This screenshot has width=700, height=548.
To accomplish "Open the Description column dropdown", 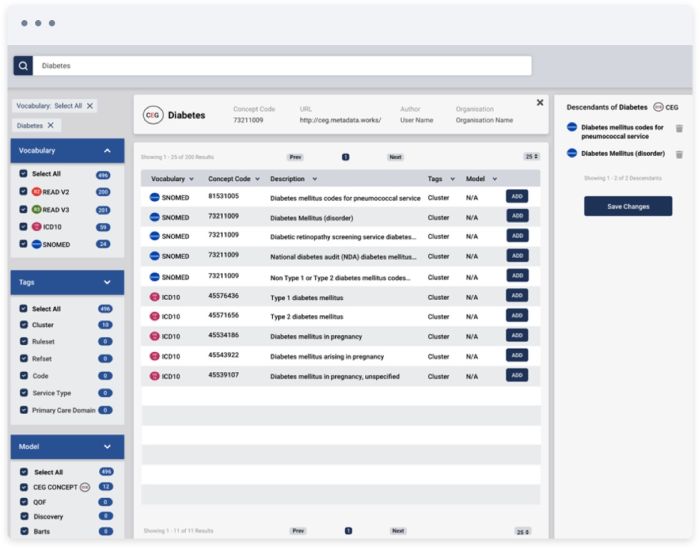I will (315, 179).
